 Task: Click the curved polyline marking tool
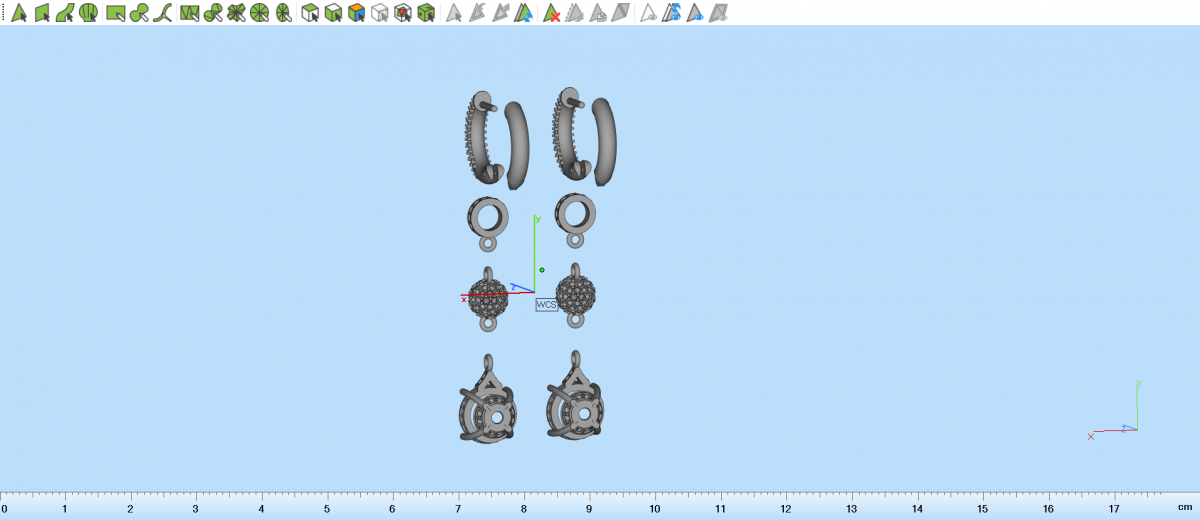coord(164,13)
